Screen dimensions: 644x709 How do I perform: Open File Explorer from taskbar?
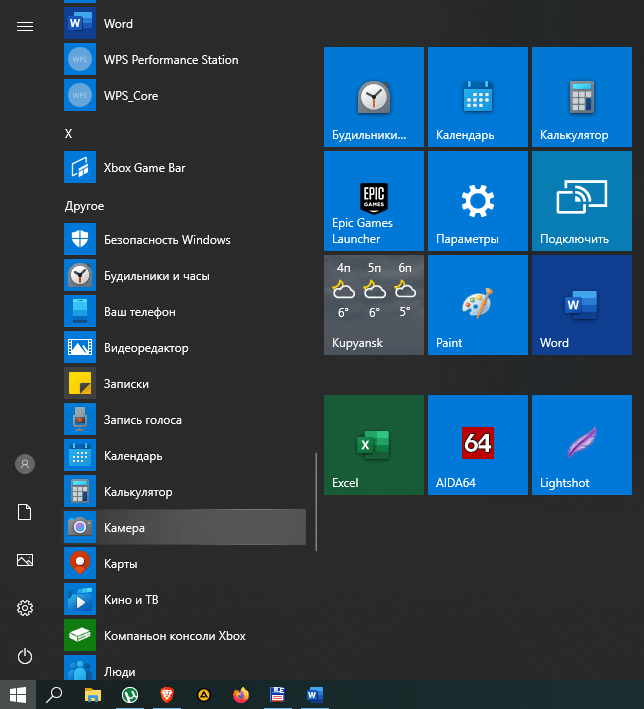(93, 695)
